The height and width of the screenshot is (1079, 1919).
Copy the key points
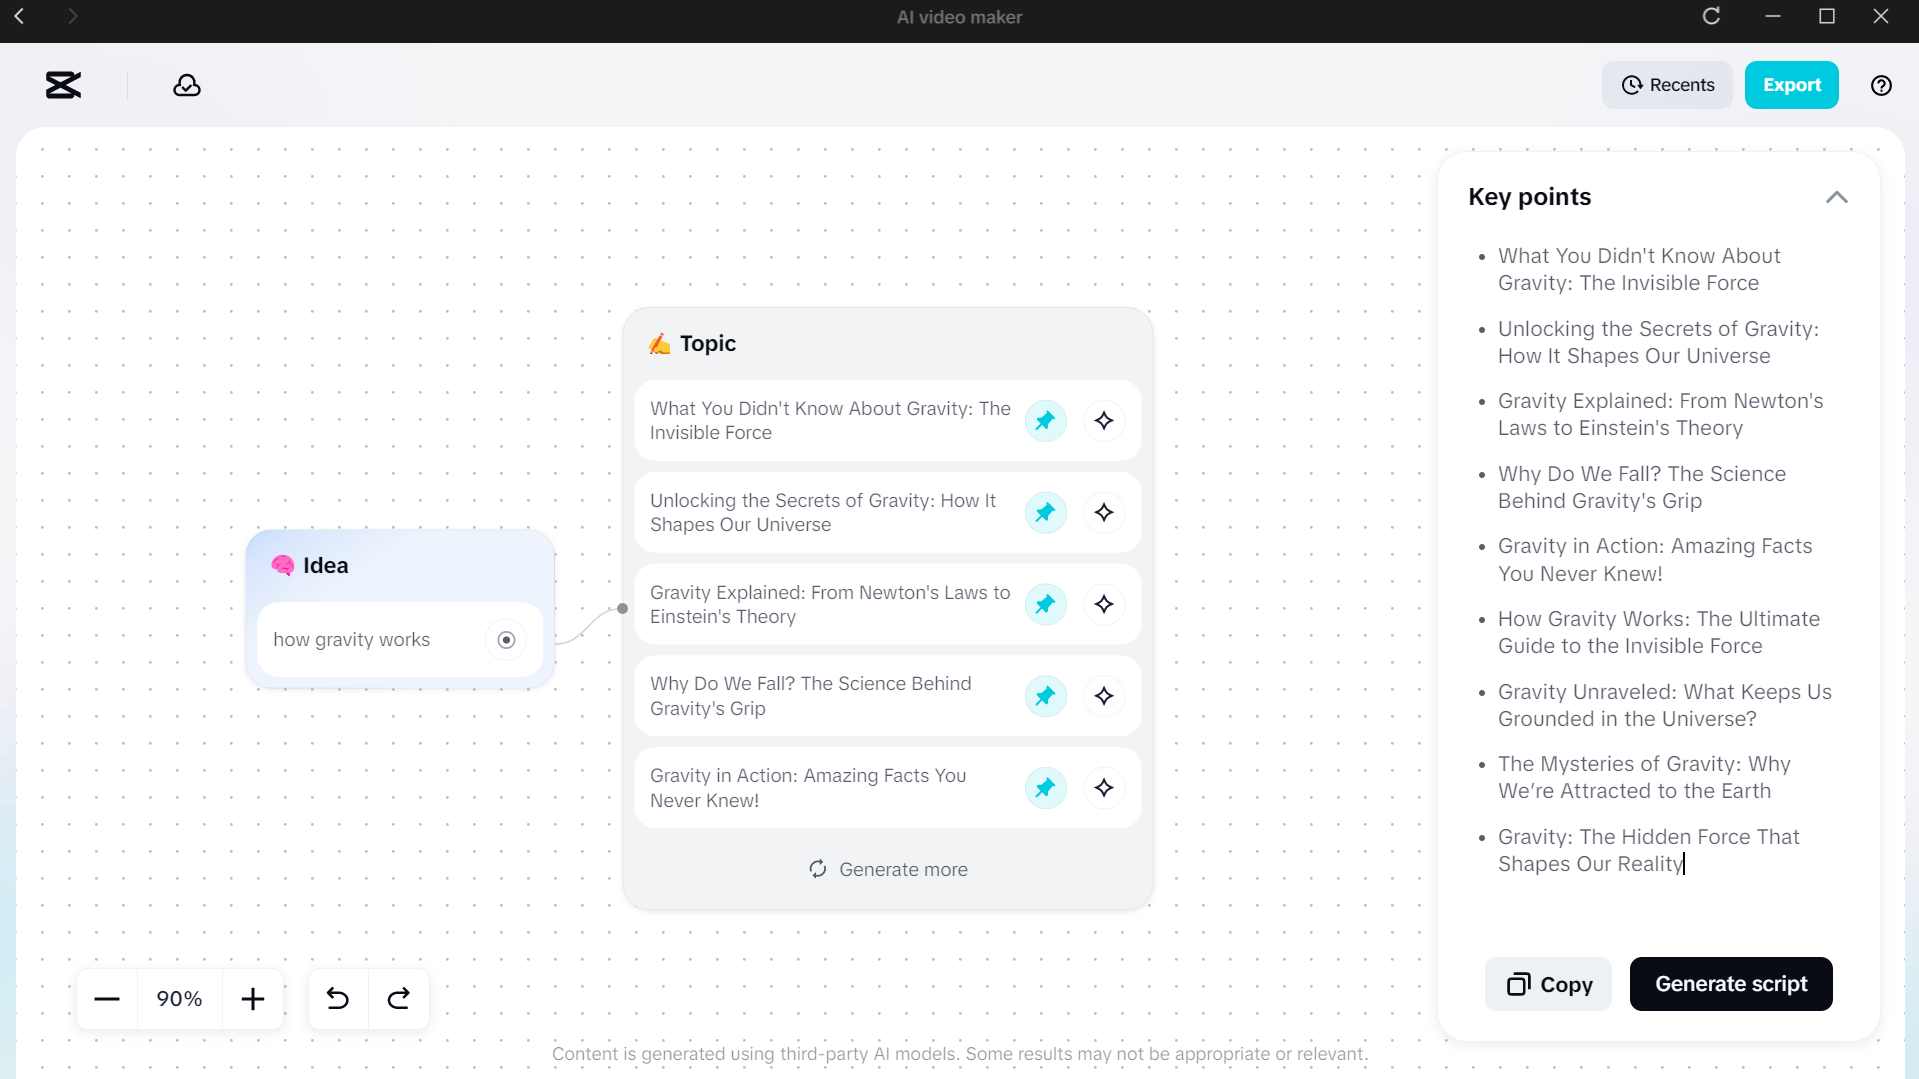(1548, 984)
